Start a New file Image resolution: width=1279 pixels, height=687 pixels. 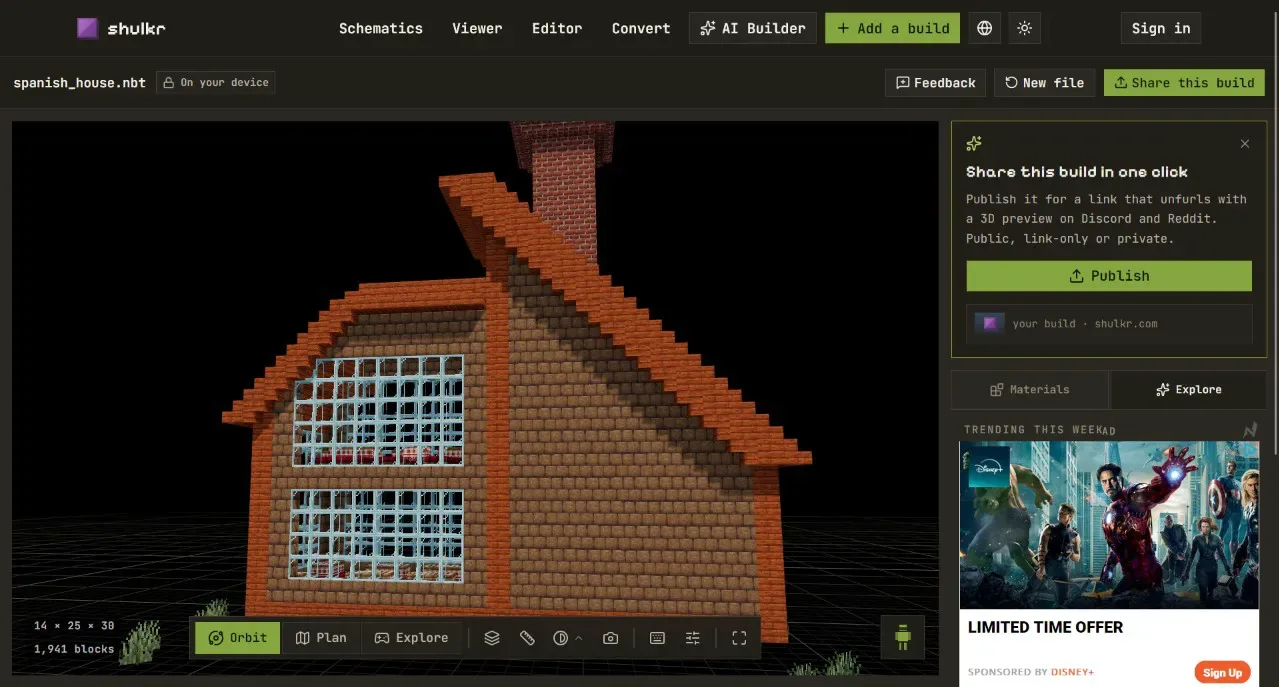[1045, 83]
